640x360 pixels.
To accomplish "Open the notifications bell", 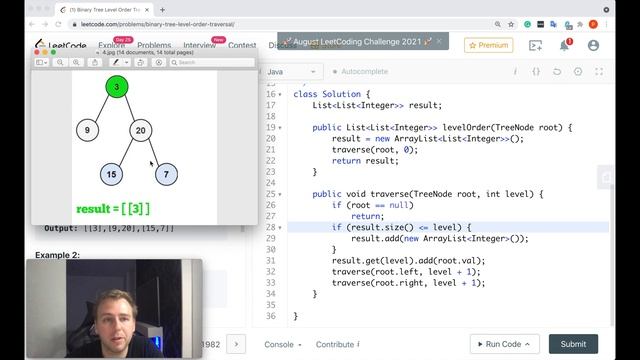I will [x=564, y=45].
